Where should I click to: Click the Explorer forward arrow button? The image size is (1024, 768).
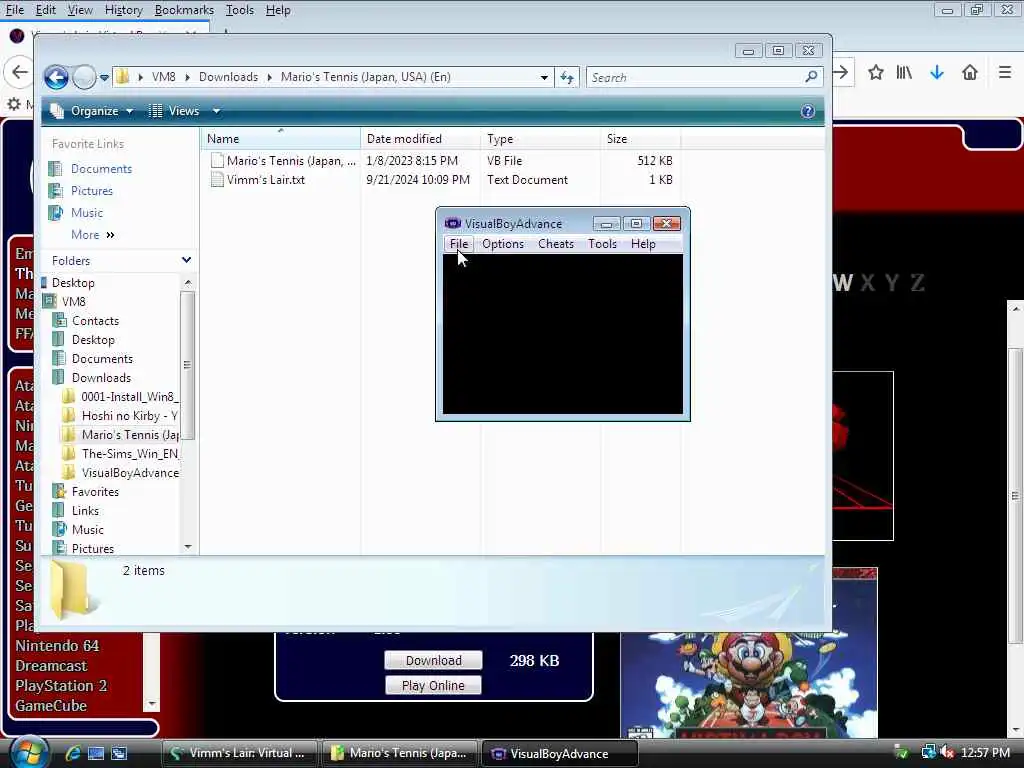point(84,77)
